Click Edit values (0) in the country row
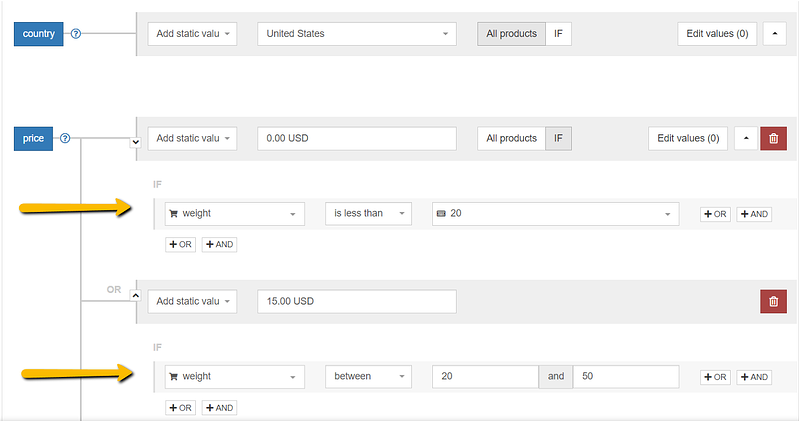 tap(717, 34)
